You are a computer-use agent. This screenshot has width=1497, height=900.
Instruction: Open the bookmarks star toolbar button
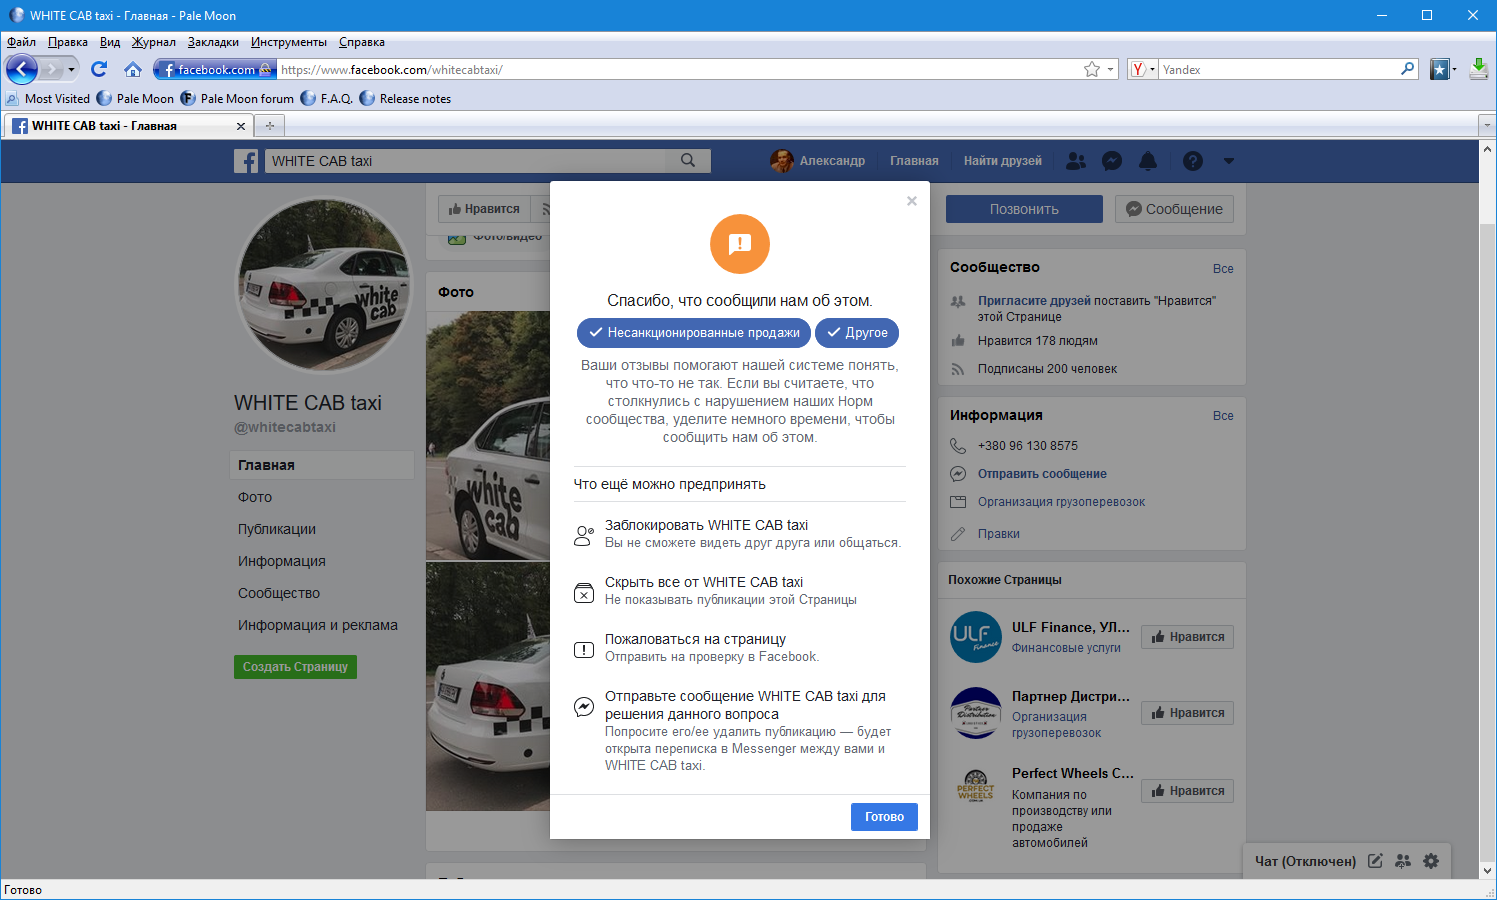click(1439, 69)
